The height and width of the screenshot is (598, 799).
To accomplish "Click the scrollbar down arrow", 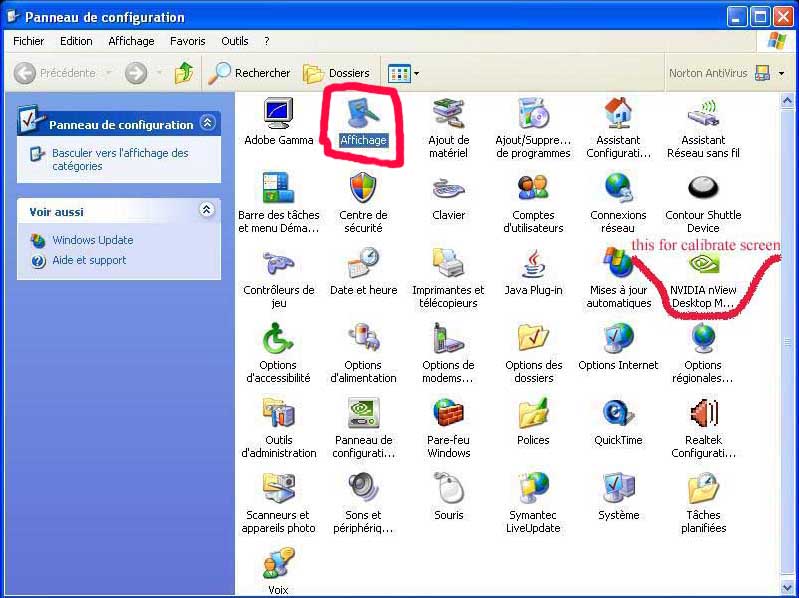I will click(787, 589).
